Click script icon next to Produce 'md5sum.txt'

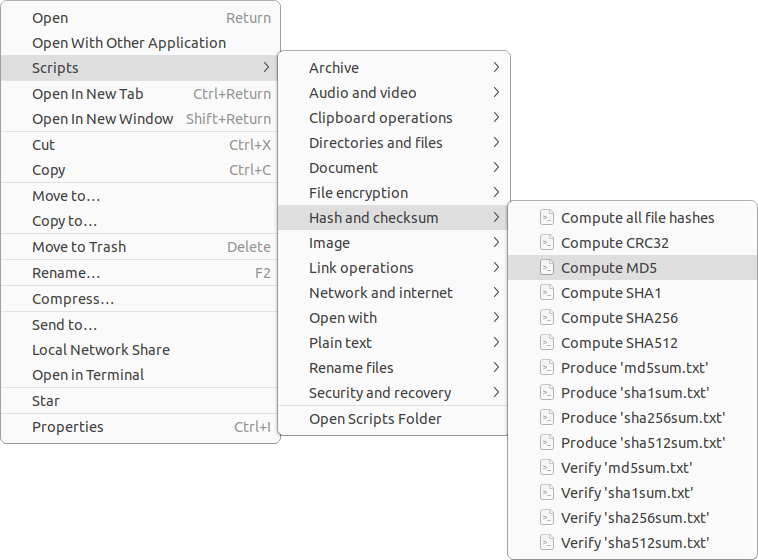point(547,368)
